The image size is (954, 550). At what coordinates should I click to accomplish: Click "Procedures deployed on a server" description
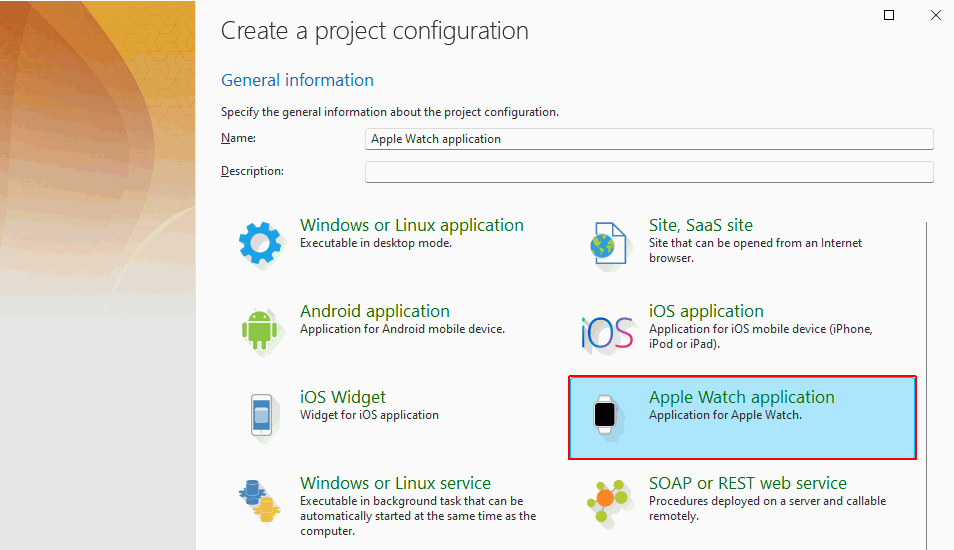click(768, 508)
